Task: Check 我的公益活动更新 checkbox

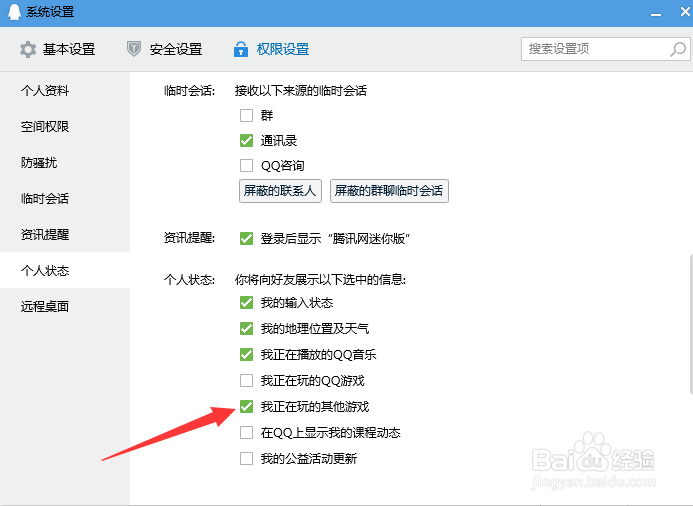Action: (246, 458)
